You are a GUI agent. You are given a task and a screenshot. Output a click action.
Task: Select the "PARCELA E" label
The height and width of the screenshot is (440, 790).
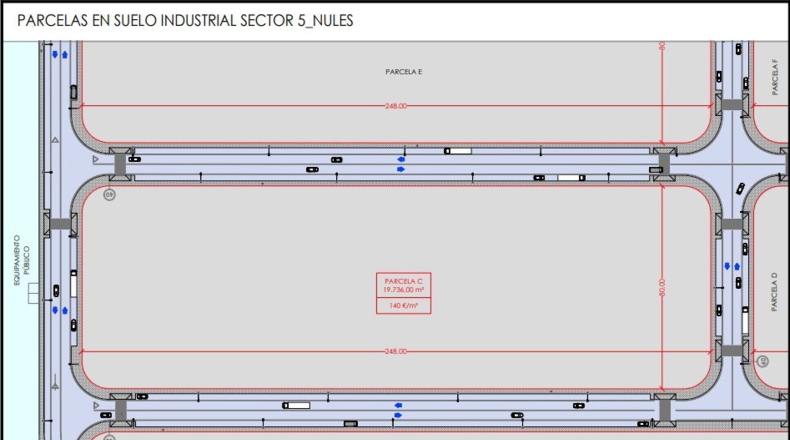(x=404, y=72)
